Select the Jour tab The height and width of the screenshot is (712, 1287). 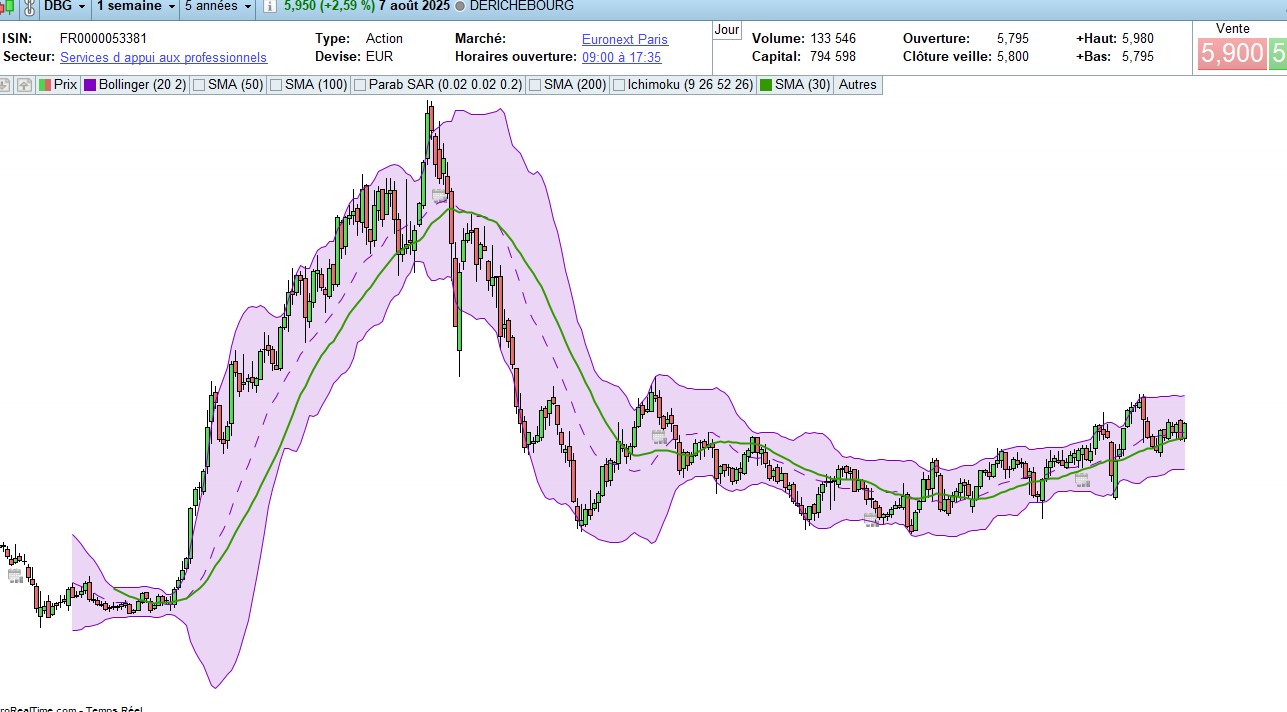(727, 30)
